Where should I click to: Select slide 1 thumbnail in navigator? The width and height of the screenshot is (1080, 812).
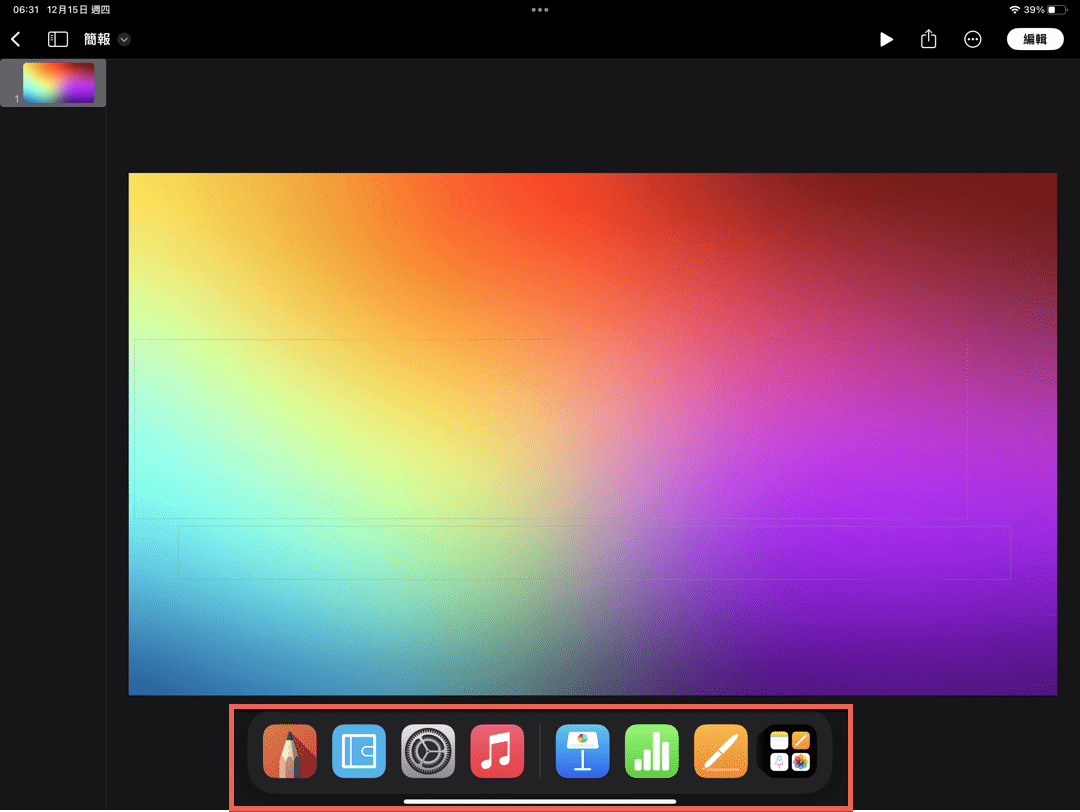point(59,83)
